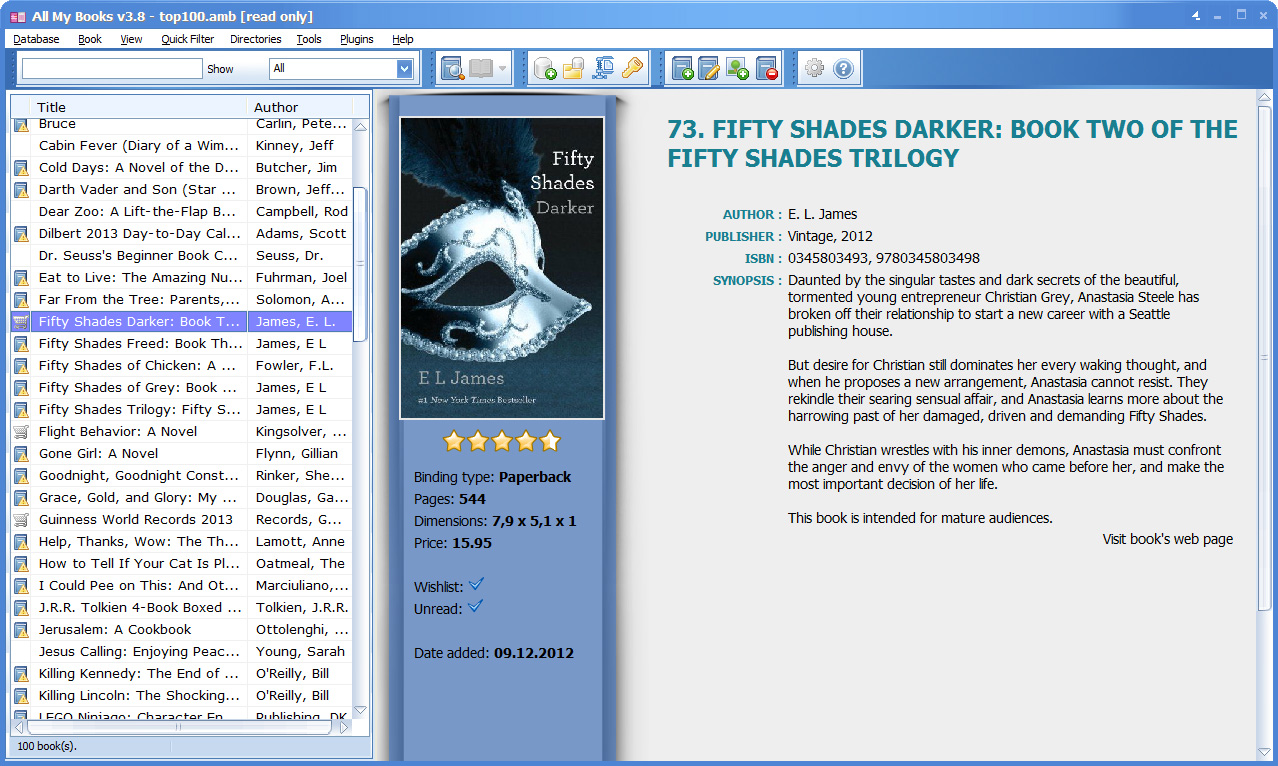Viewport: 1278px width, 766px height.
Task: Open the Plugins menu
Action: pos(356,39)
